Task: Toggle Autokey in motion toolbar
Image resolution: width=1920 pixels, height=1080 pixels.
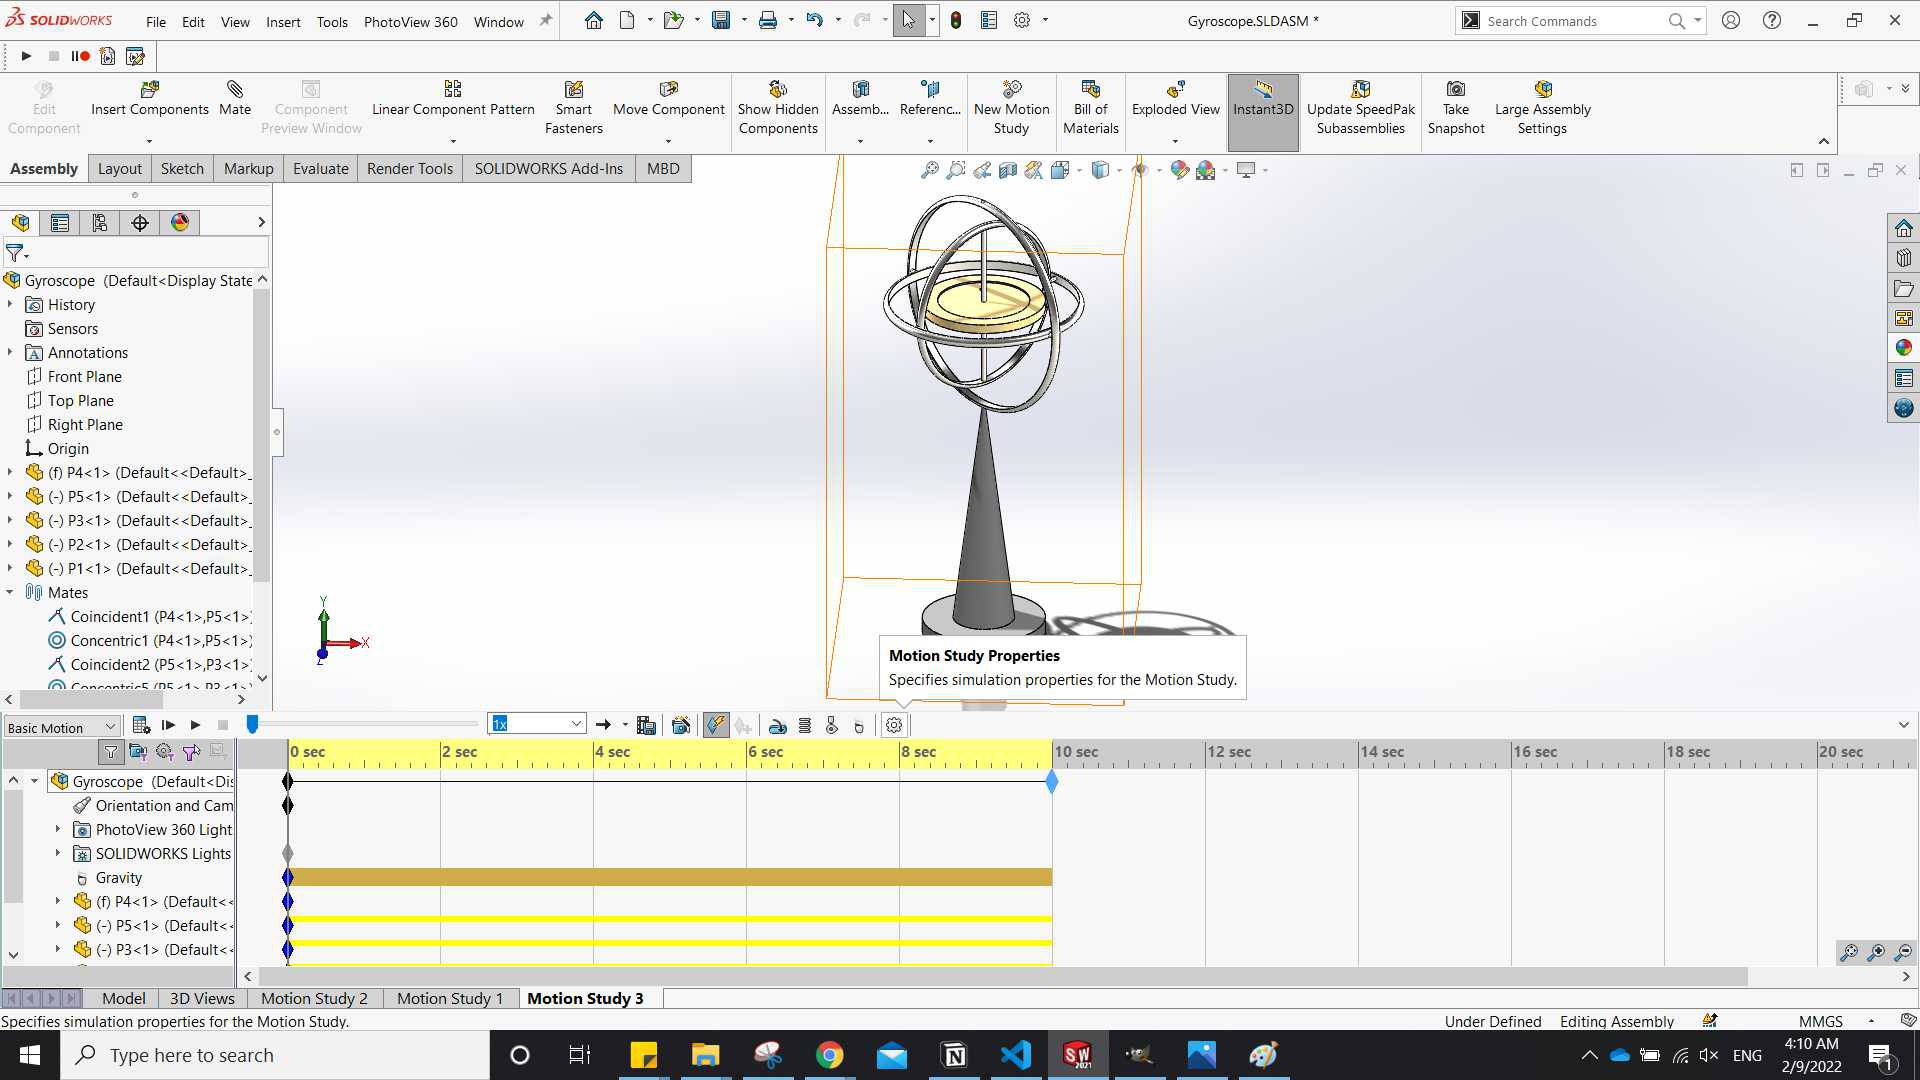Action: [716, 726]
